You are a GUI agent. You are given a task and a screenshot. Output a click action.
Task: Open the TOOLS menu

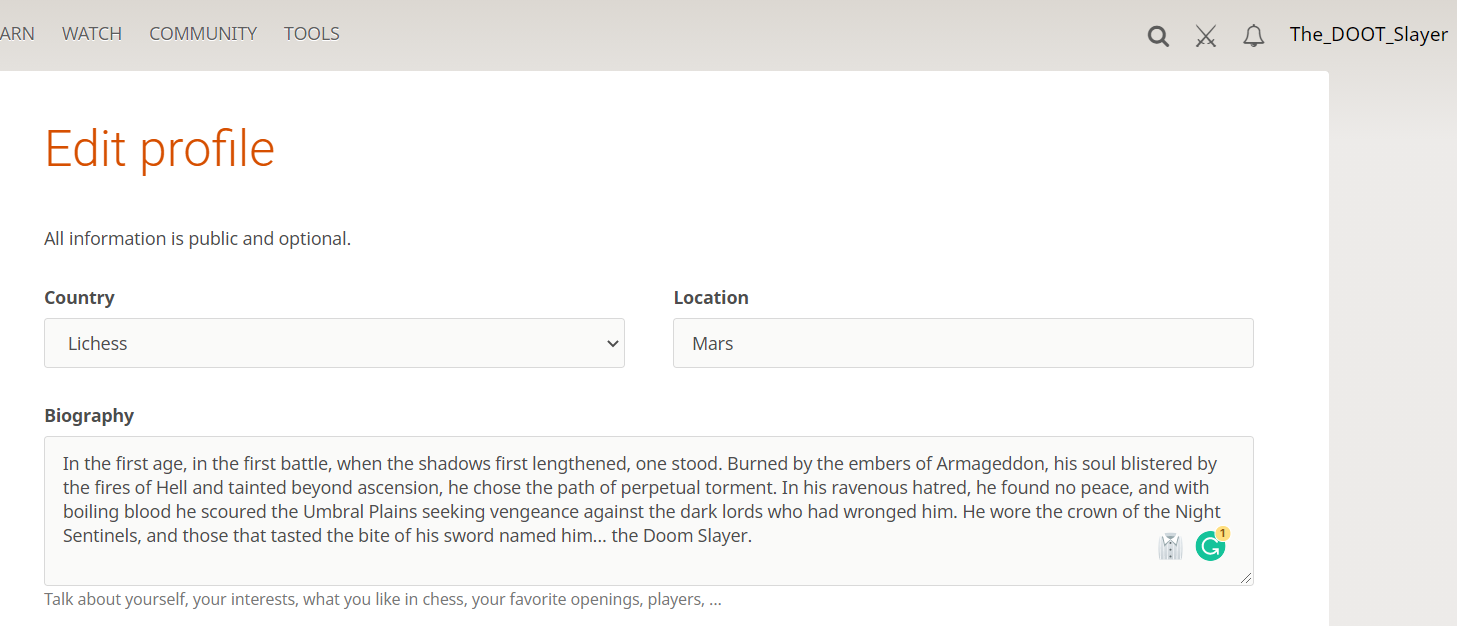click(x=312, y=34)
